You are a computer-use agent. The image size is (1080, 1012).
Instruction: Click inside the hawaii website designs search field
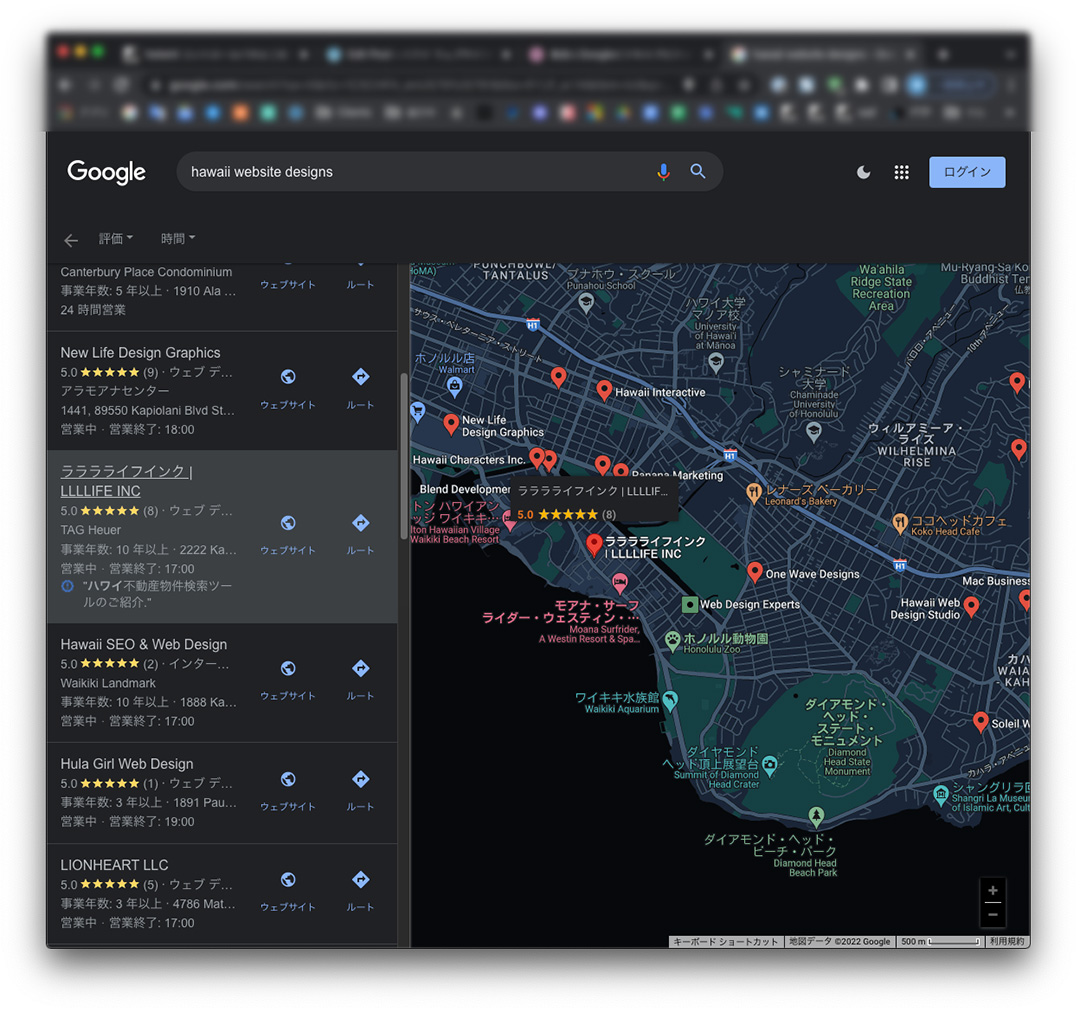(x=400, y=171)
